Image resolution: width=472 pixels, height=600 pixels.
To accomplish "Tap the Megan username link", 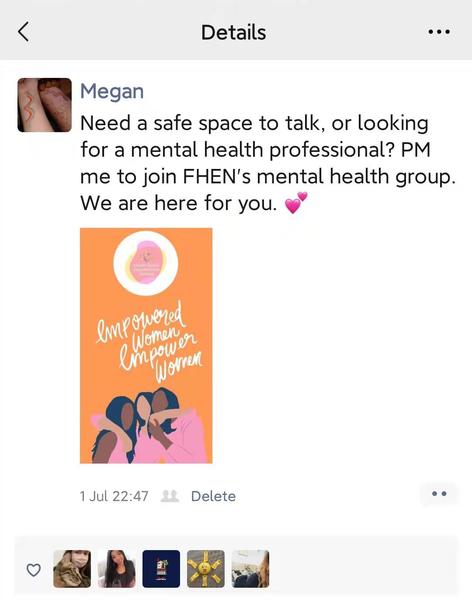I will point(112,92).
